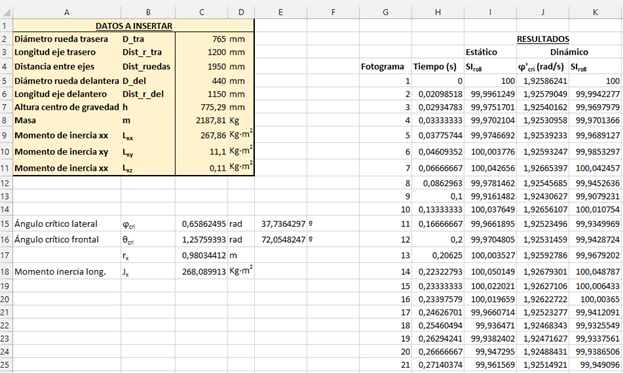This screenshot has height=373, width=623.
Task: Select the value 267,86 cell
Action: point(201,135)
